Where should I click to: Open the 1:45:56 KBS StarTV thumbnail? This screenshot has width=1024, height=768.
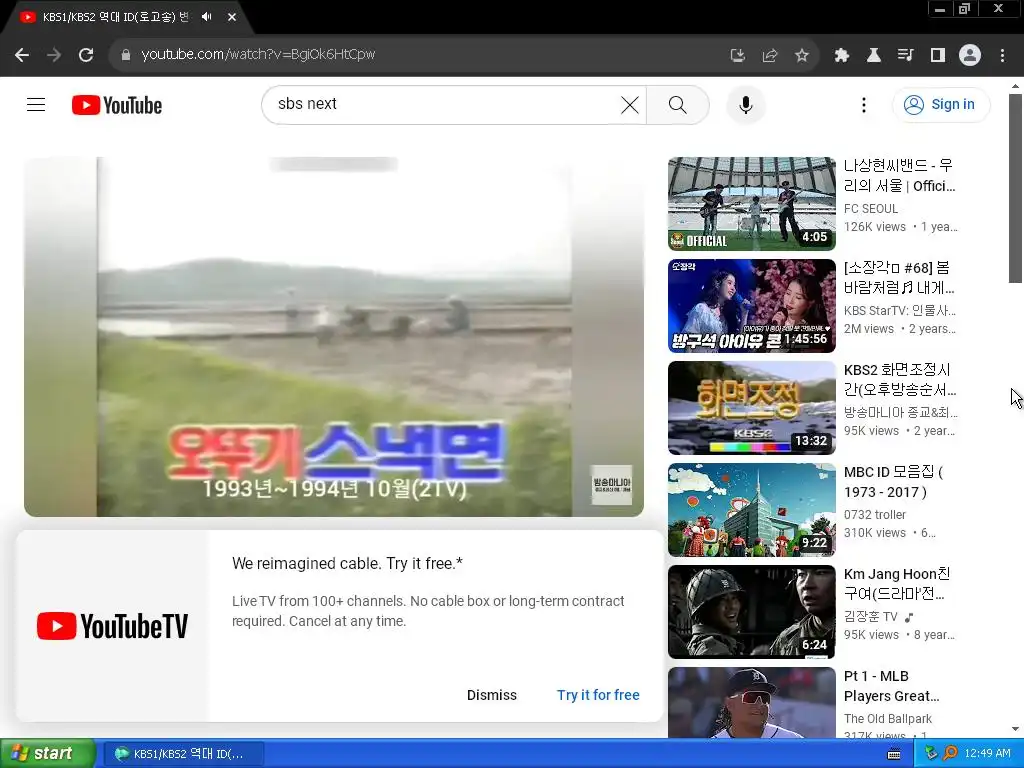click(752, 306)
